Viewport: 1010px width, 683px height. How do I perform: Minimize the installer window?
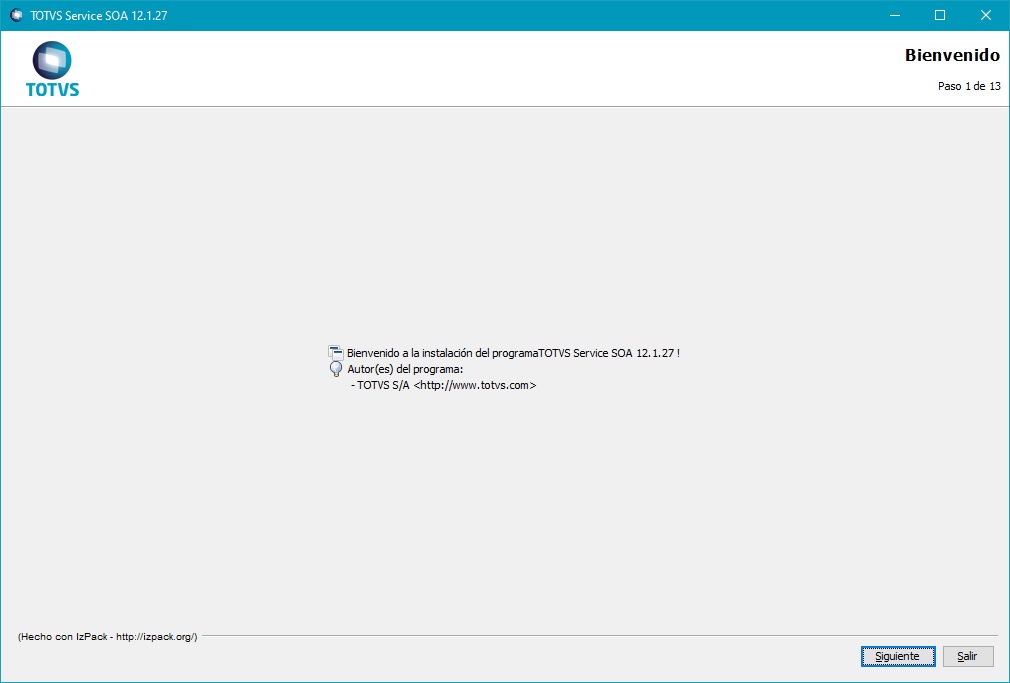pos(895,15)
